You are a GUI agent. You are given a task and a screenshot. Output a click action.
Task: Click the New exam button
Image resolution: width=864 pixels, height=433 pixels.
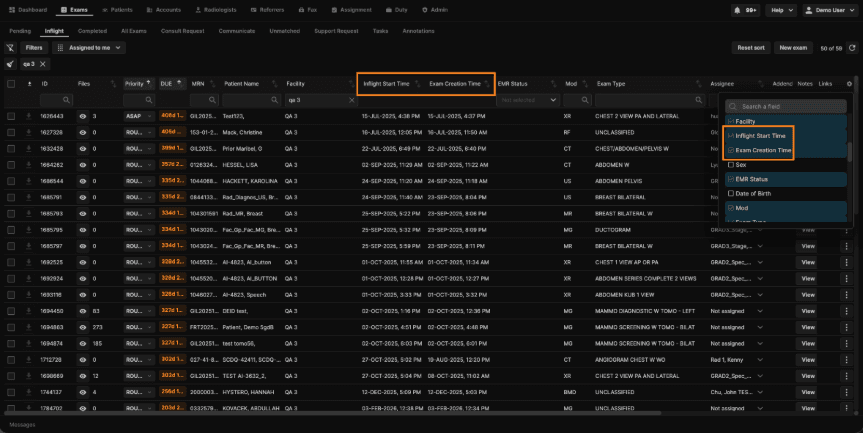[793, 48]
